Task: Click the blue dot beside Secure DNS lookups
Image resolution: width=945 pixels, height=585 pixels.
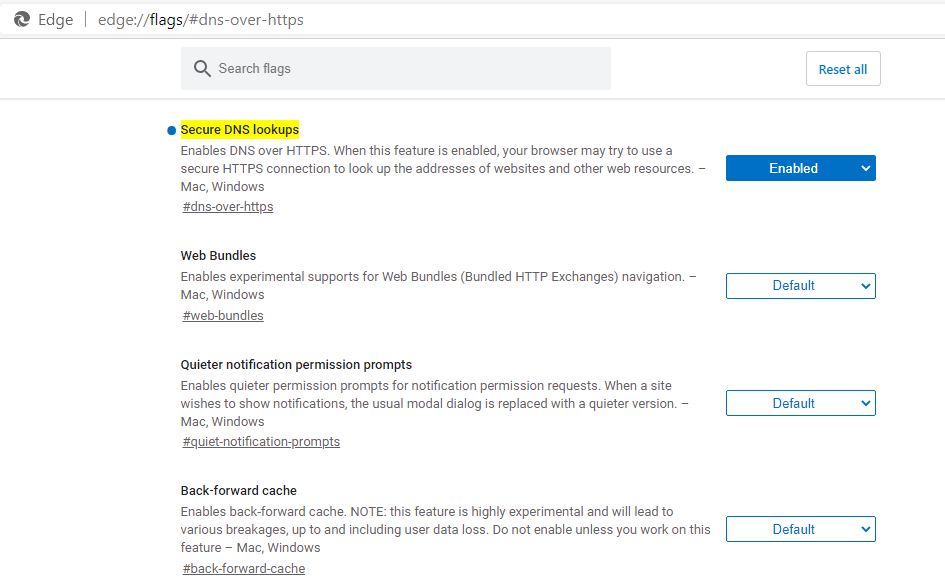Action: [172, 130]
